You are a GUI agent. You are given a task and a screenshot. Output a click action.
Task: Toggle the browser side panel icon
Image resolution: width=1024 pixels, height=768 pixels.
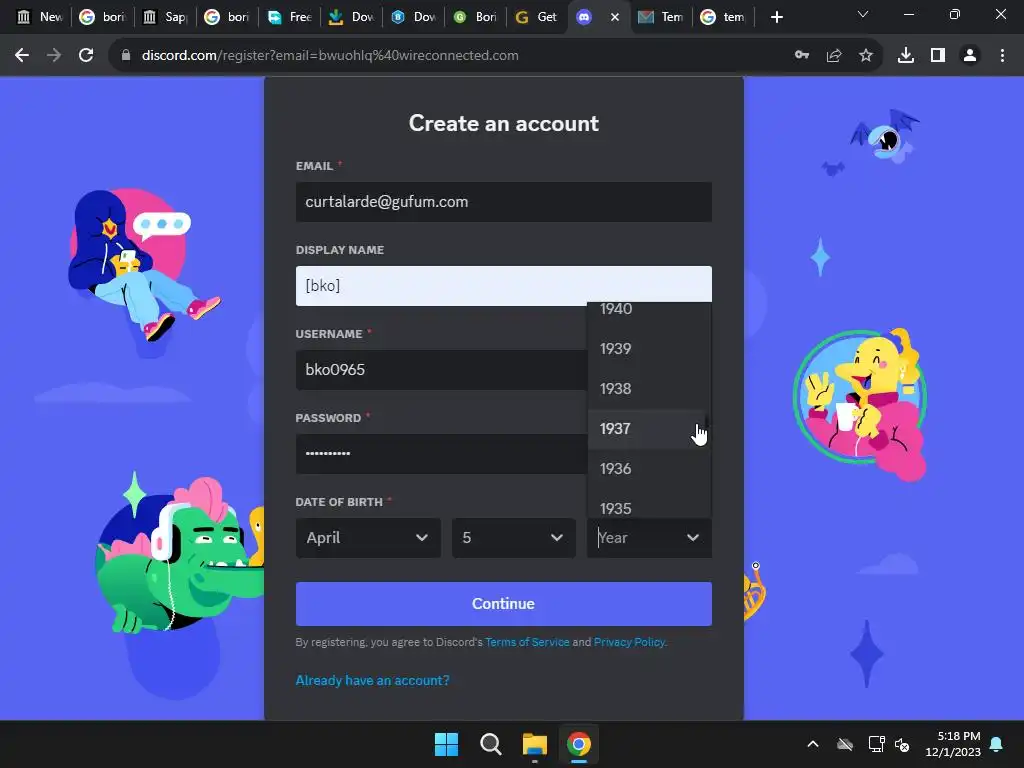(x=938, y=56)
